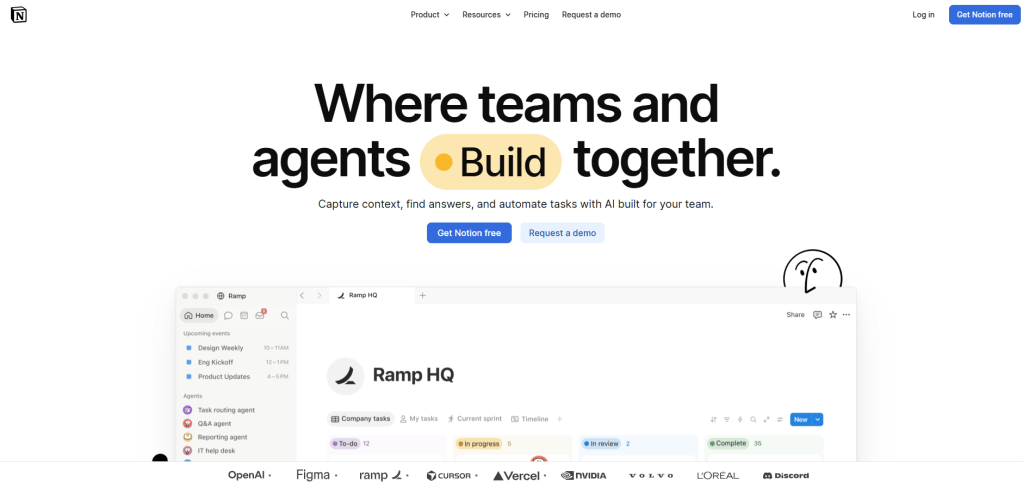Open the chat bubble icon in Ramp sidebar
This screenshot has height=482, width=1023.
pos(228,316)
